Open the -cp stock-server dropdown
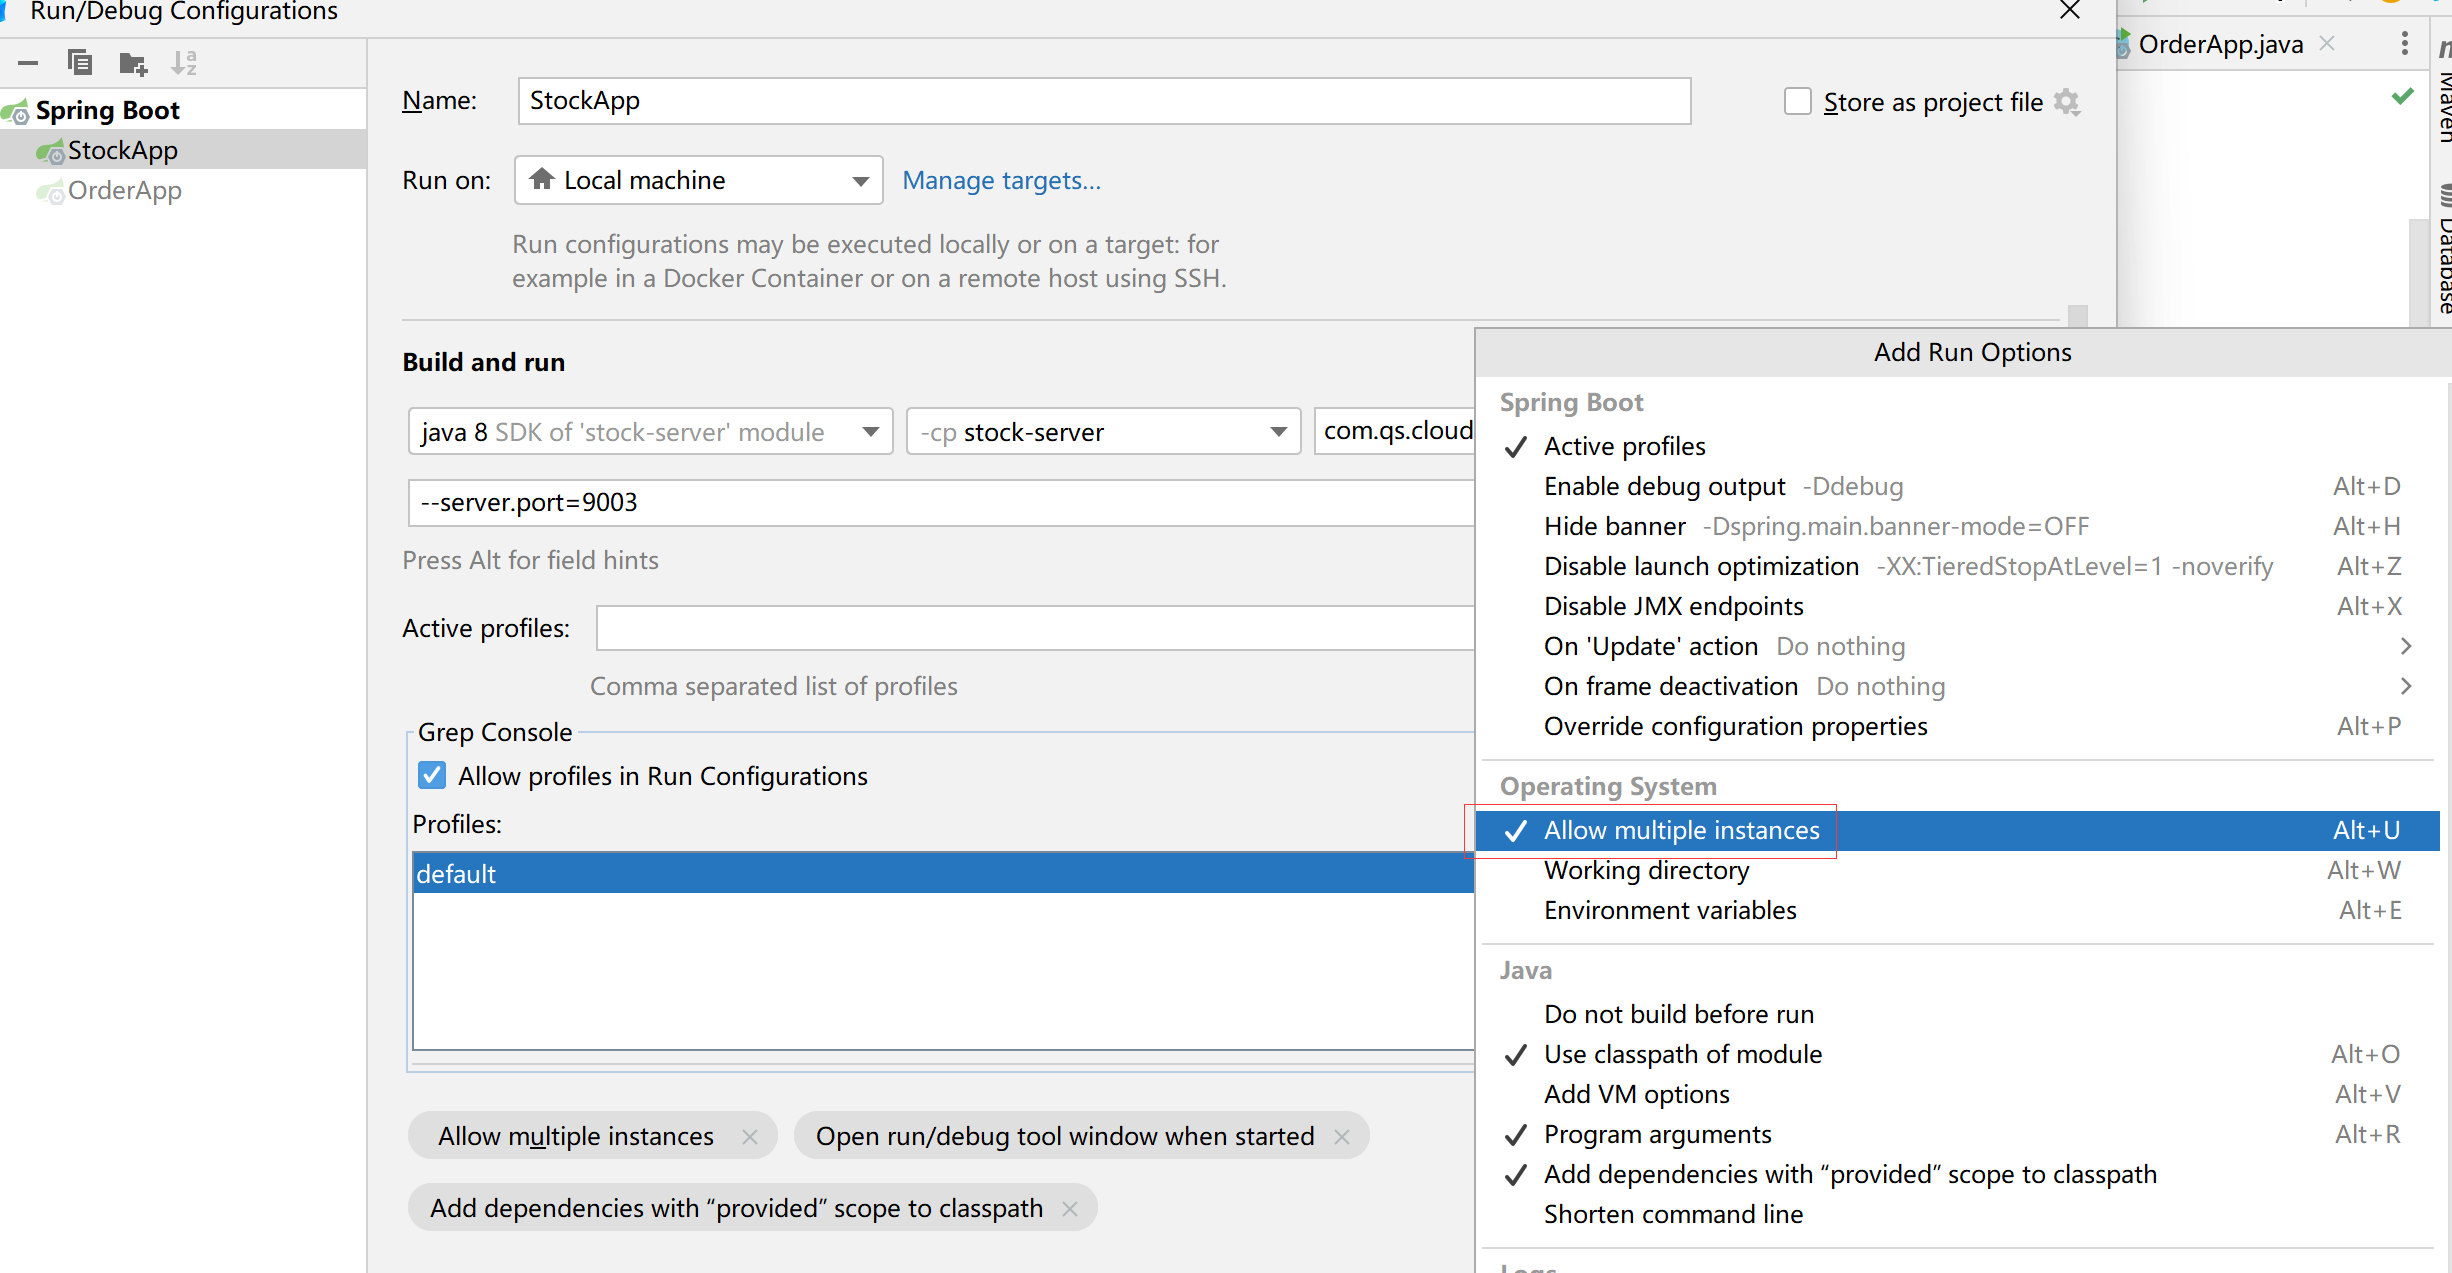This screenshot has width=2452, height=1273. pos(1102,432)
